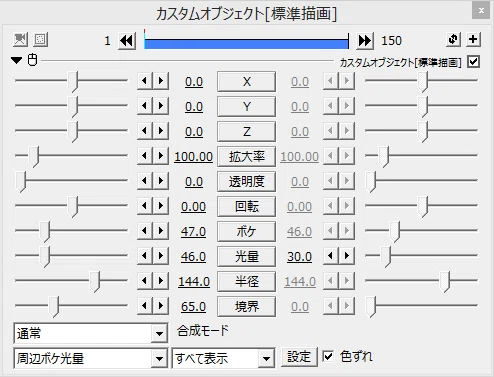Screen dimensions: 494x377
Task: Collapse the settings with the black triangle
Action: [16, 60]
